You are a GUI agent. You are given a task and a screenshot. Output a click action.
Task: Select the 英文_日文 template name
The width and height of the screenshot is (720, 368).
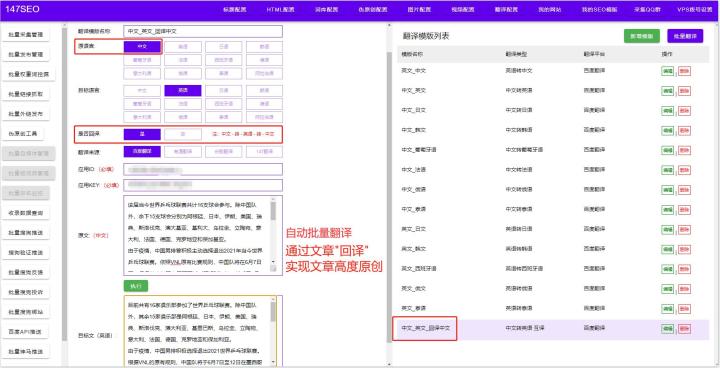[x=413, y=229]
